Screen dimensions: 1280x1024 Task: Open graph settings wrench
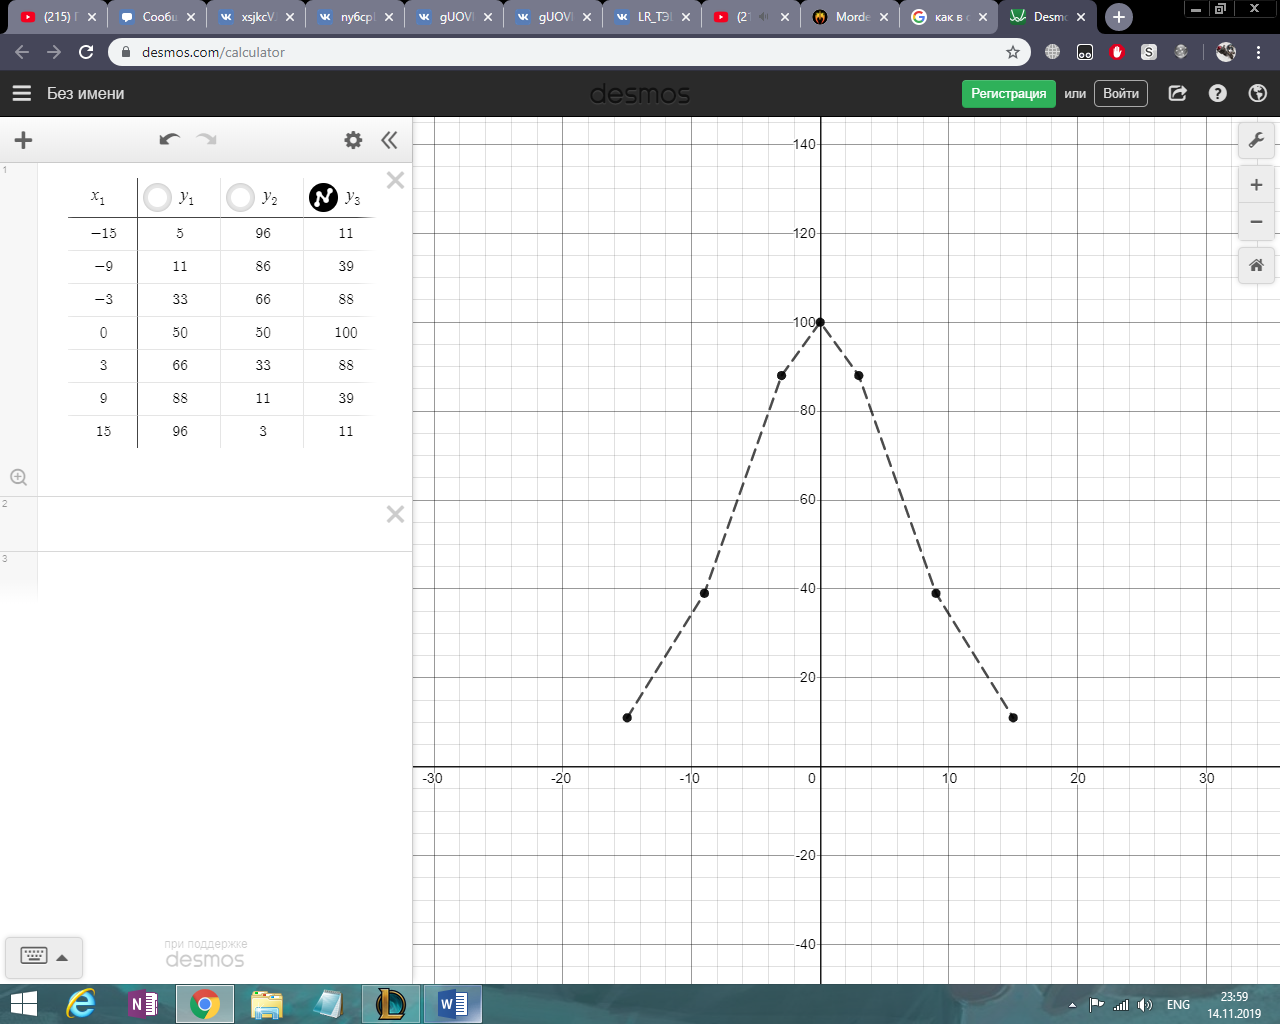[1256, 140]
